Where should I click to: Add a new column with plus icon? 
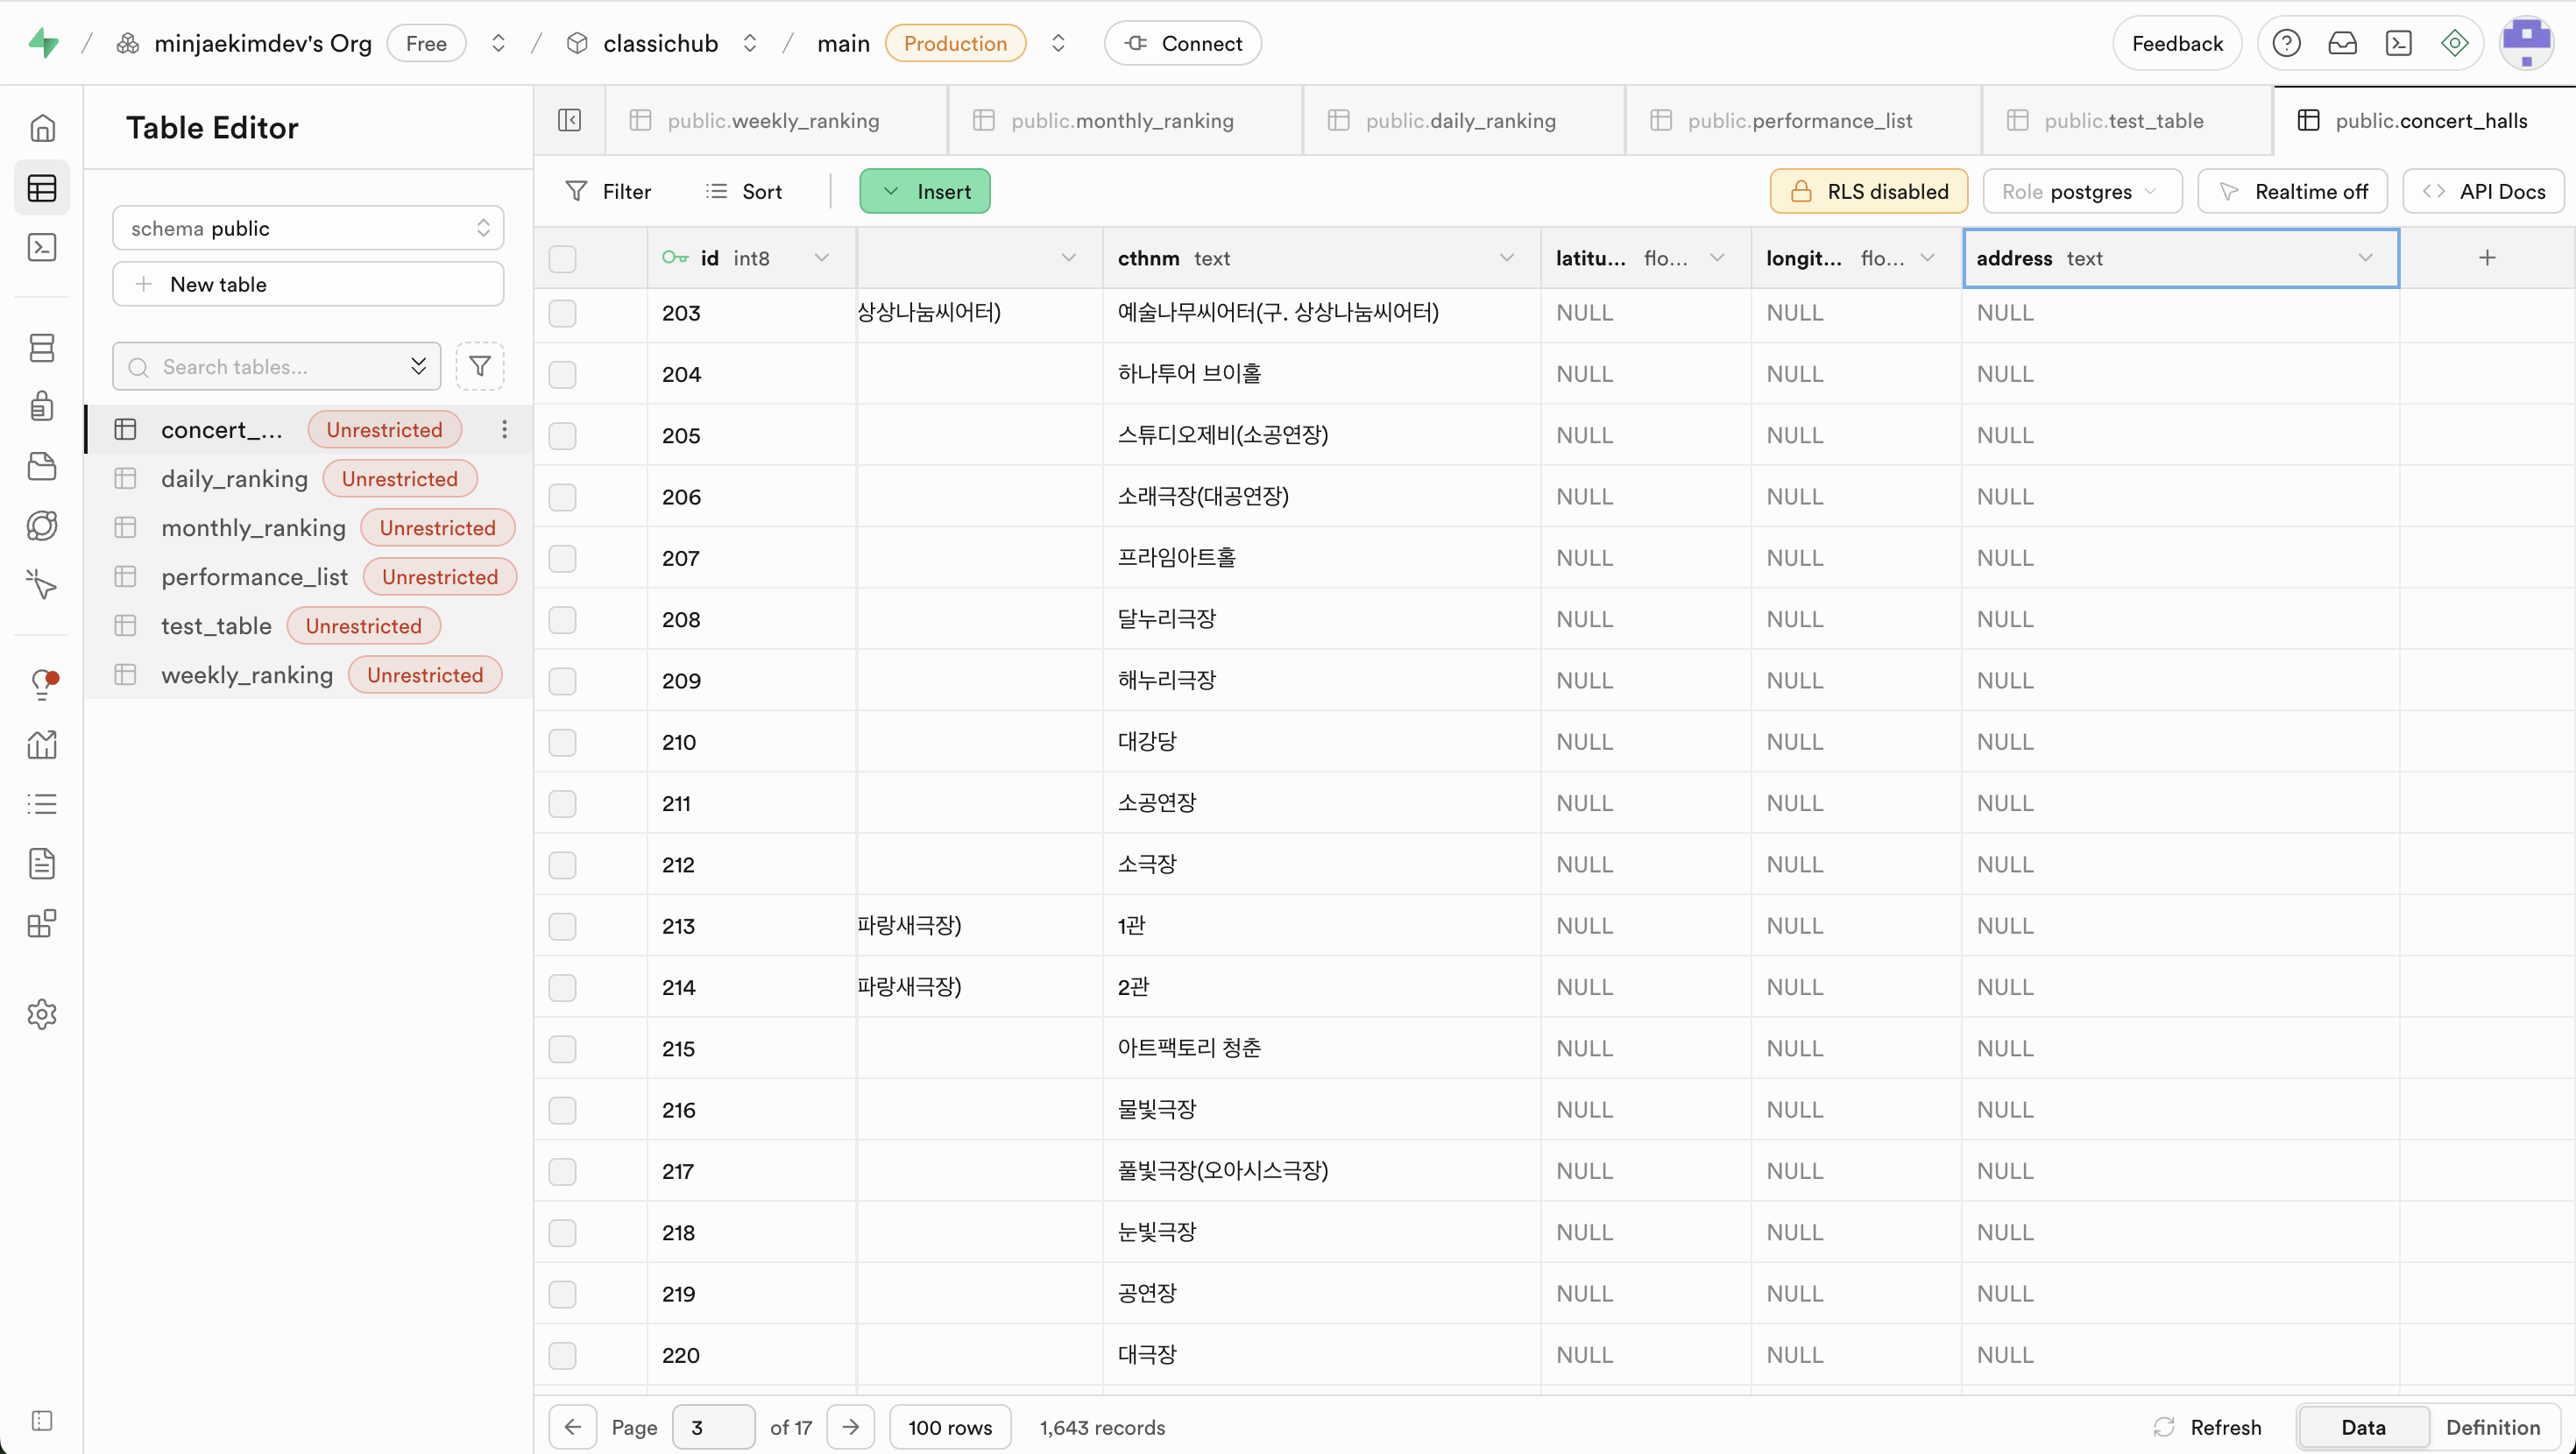point(2487,258)
